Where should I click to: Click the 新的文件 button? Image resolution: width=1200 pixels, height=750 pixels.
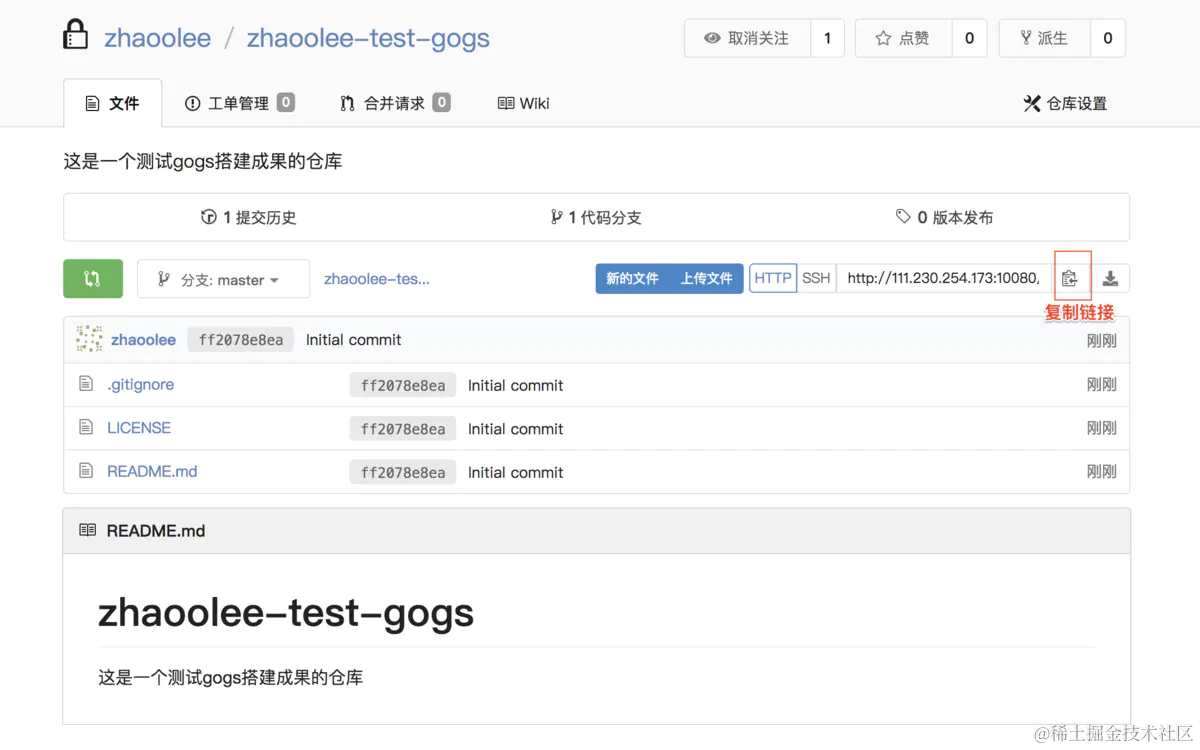click(x=632, y=279)
